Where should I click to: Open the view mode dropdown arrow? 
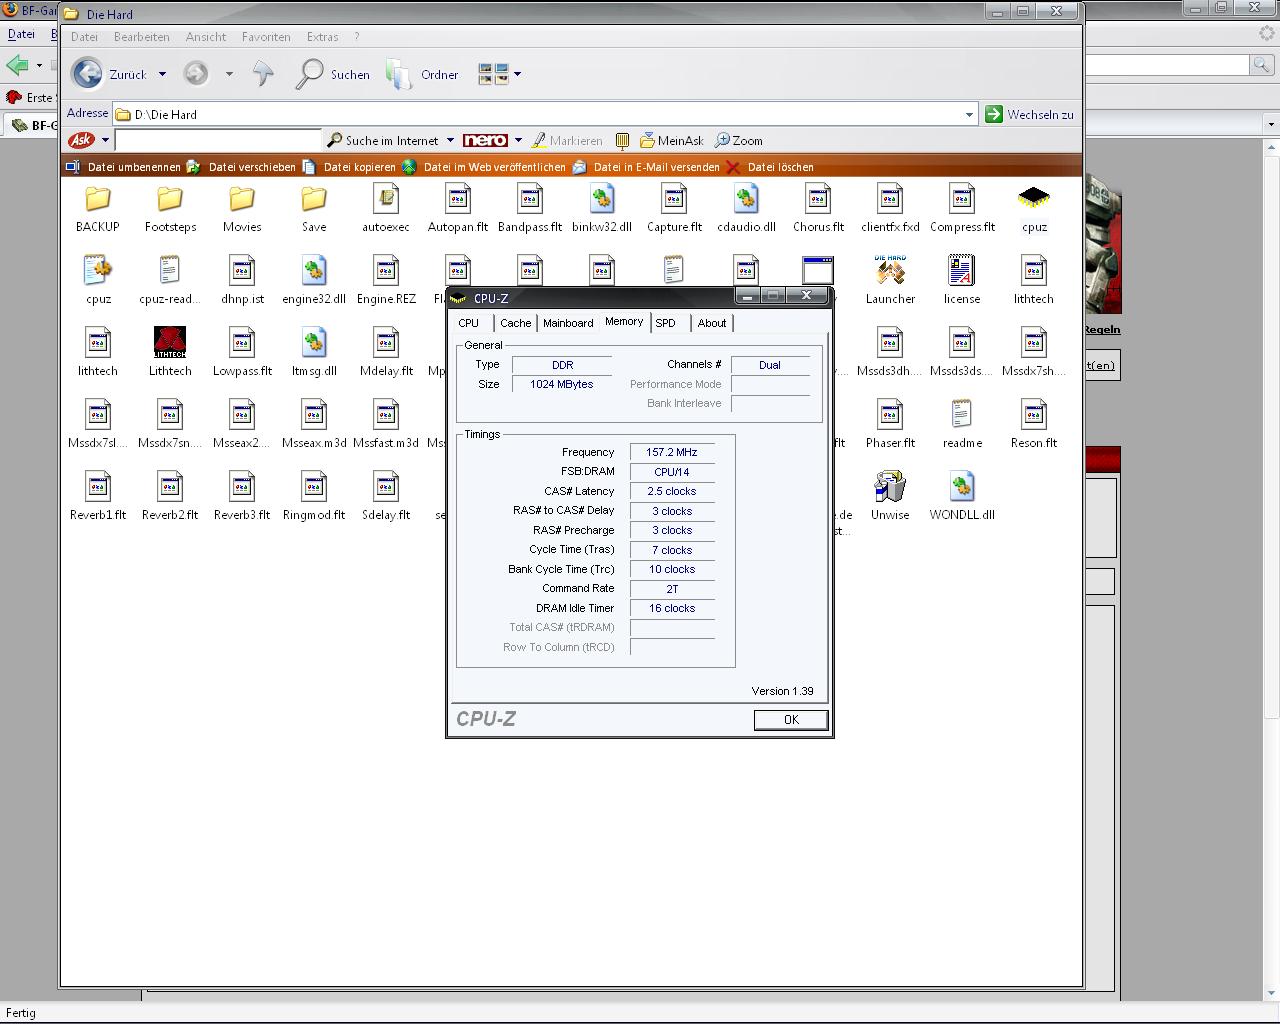[517, 74]
